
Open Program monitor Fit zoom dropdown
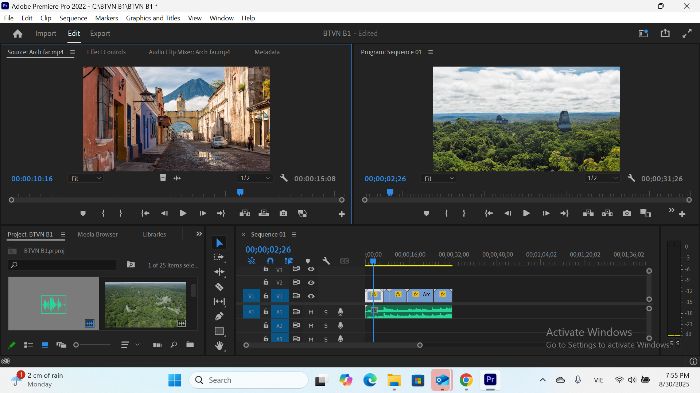439,178
